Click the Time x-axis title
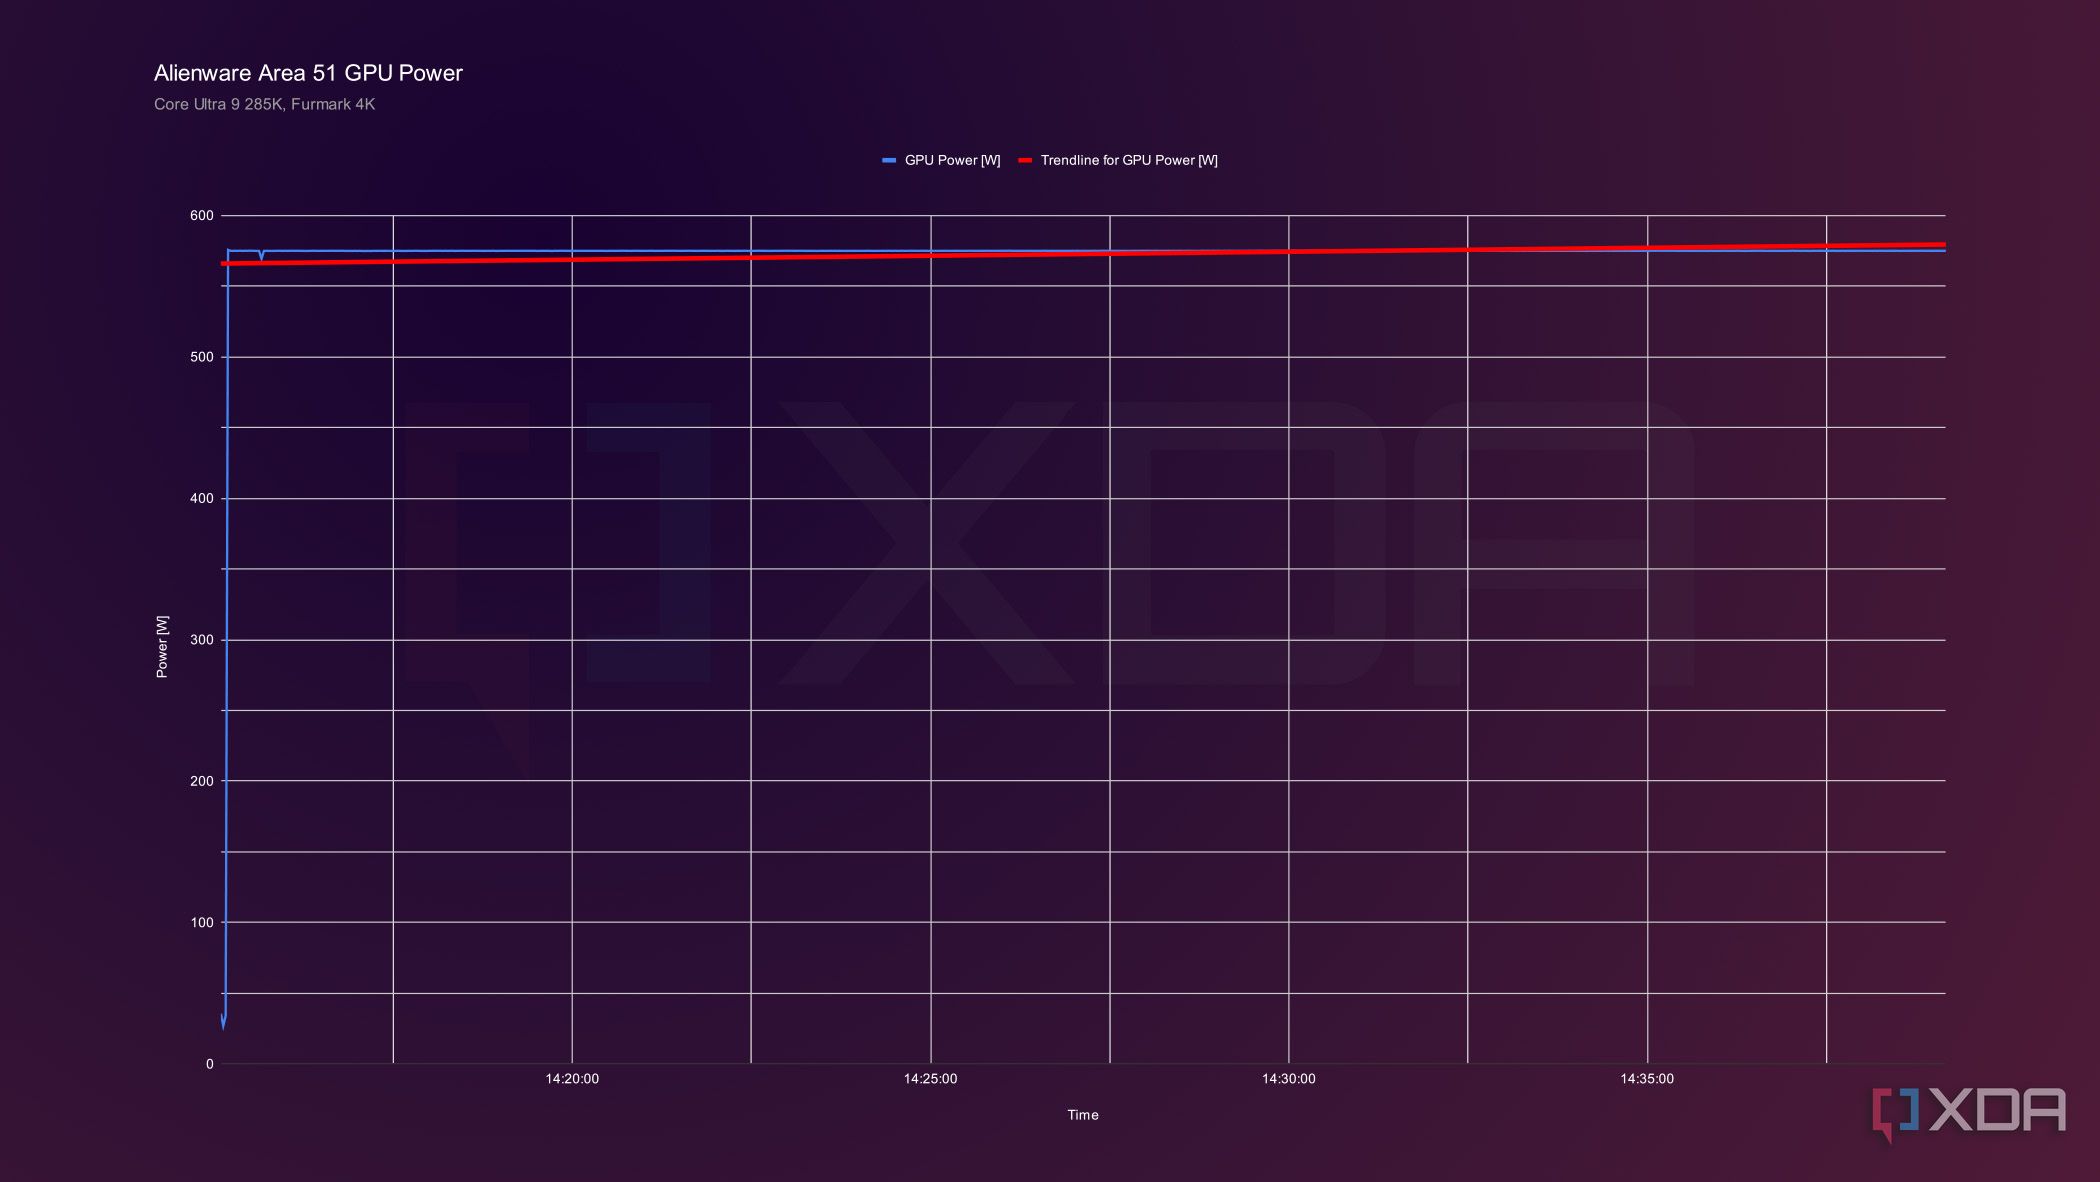2100x1182 pixels. [x=1083, y=1115]
